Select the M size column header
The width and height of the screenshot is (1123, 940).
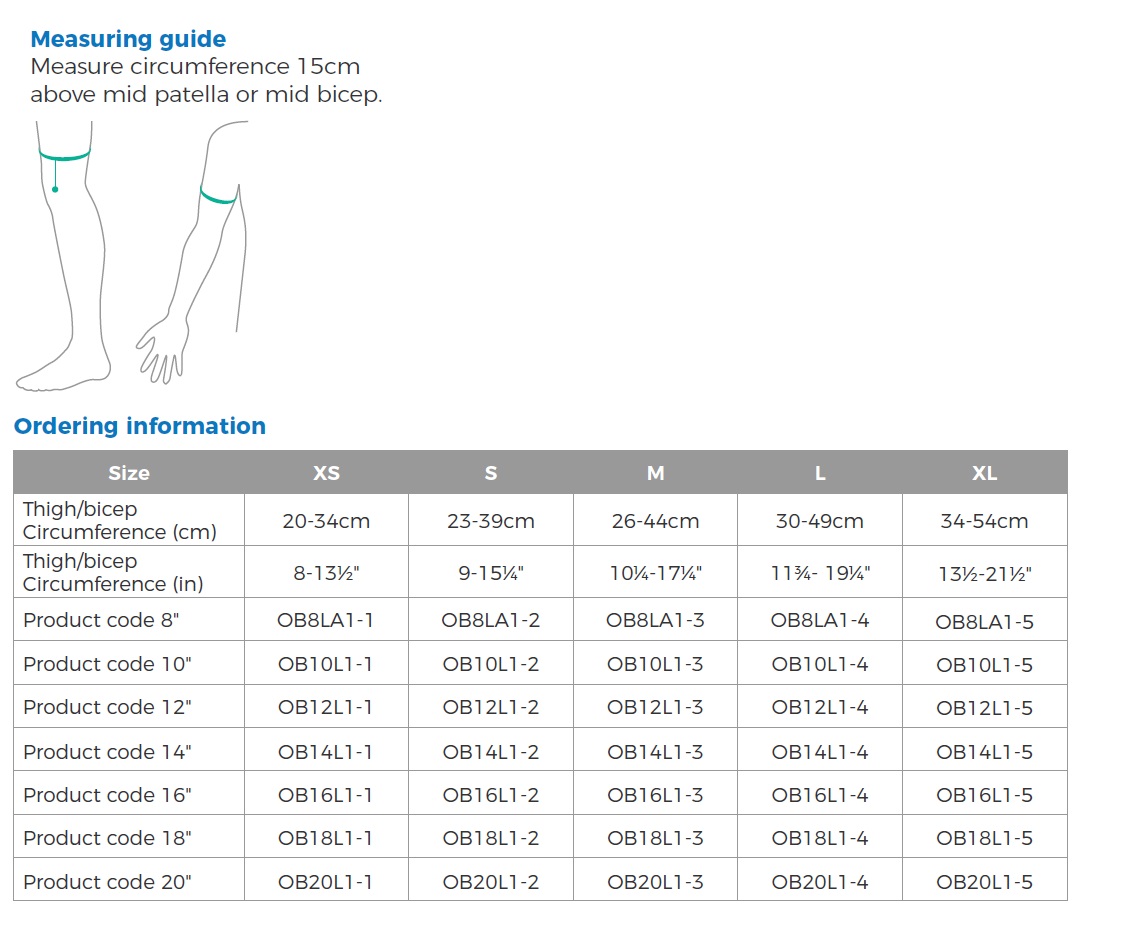[655, 473]
